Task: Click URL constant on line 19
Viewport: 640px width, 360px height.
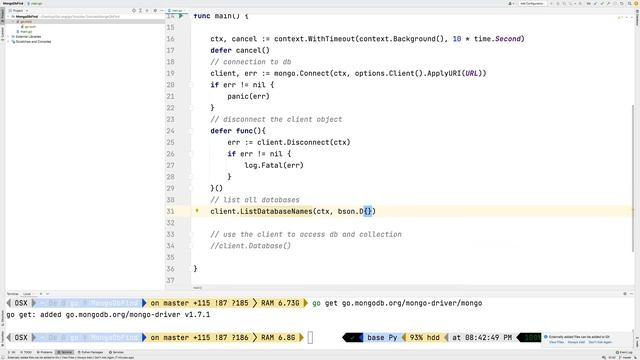Action: click(x=471, y=73)
